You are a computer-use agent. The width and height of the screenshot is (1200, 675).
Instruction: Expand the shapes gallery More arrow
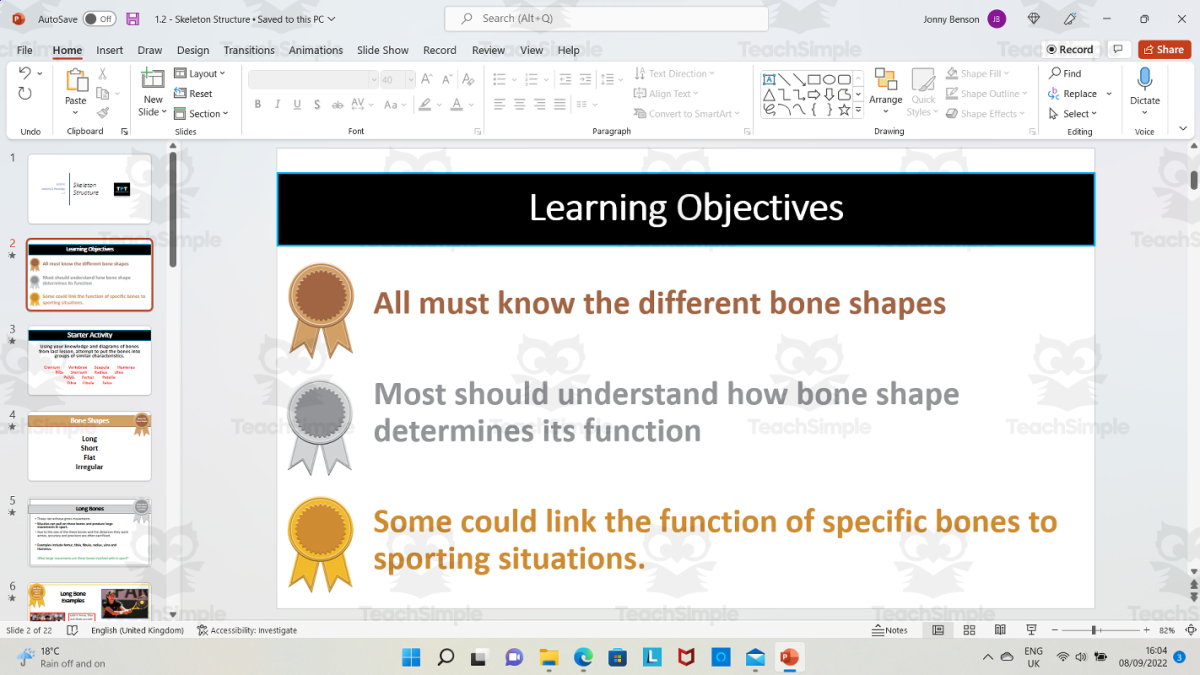858,110
